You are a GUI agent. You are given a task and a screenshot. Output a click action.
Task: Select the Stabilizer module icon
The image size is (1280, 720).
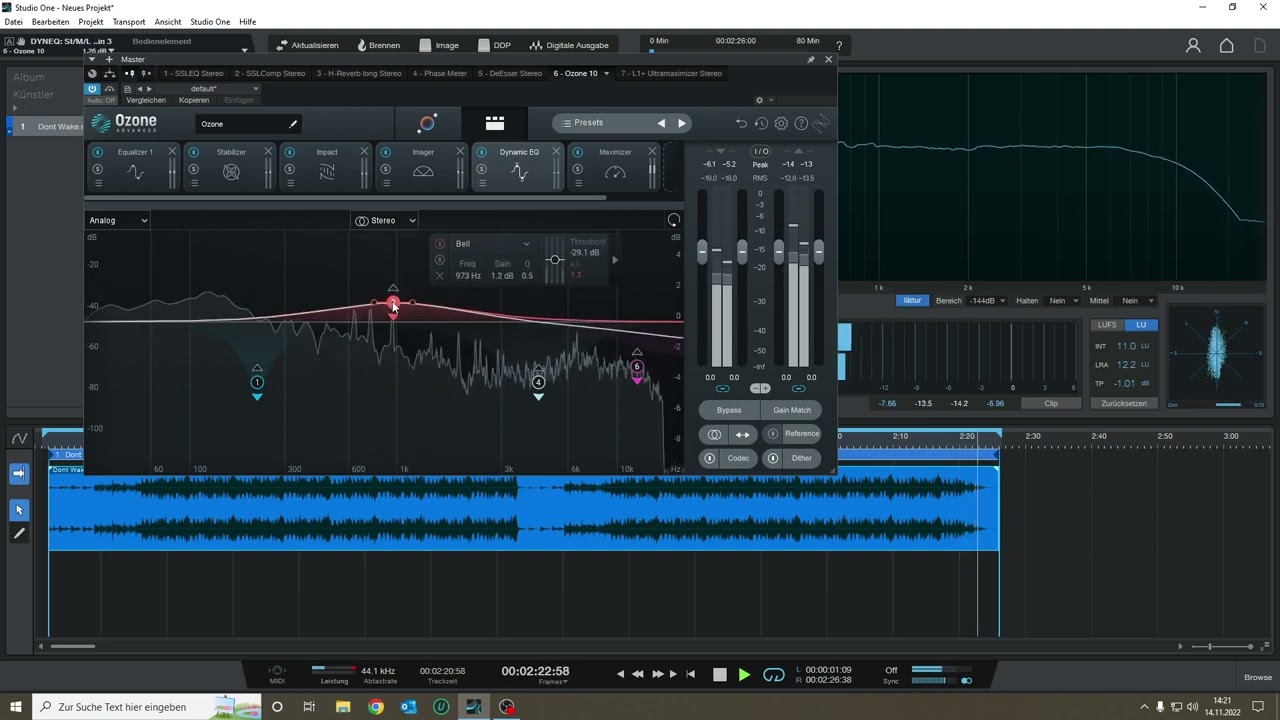pyautogui.click(x=231, y=172)
